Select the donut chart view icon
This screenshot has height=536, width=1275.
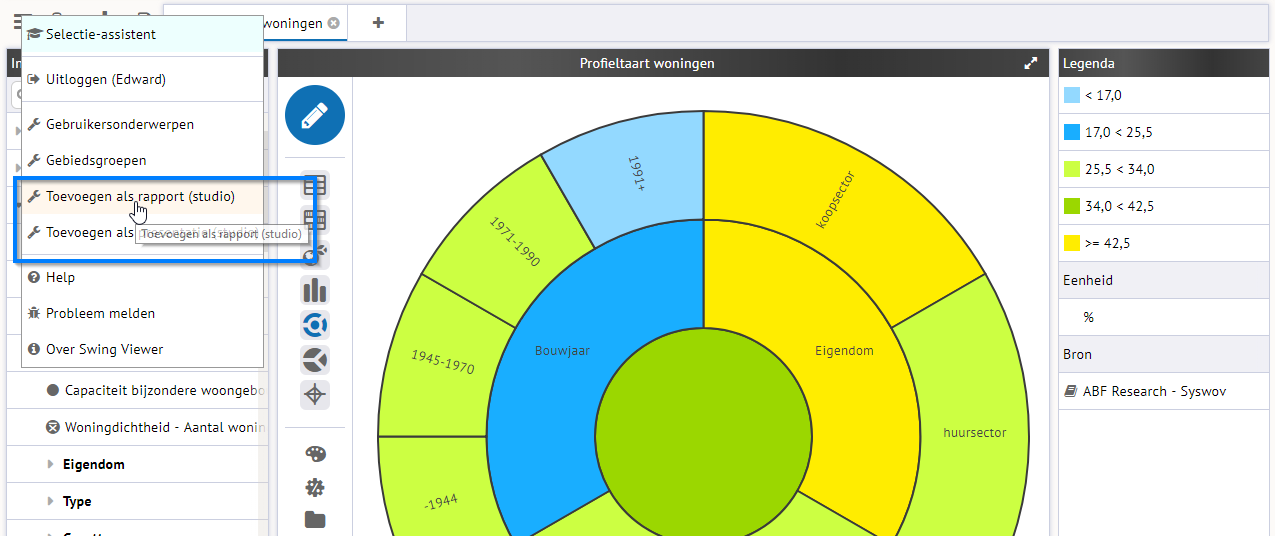coord(315,325)
